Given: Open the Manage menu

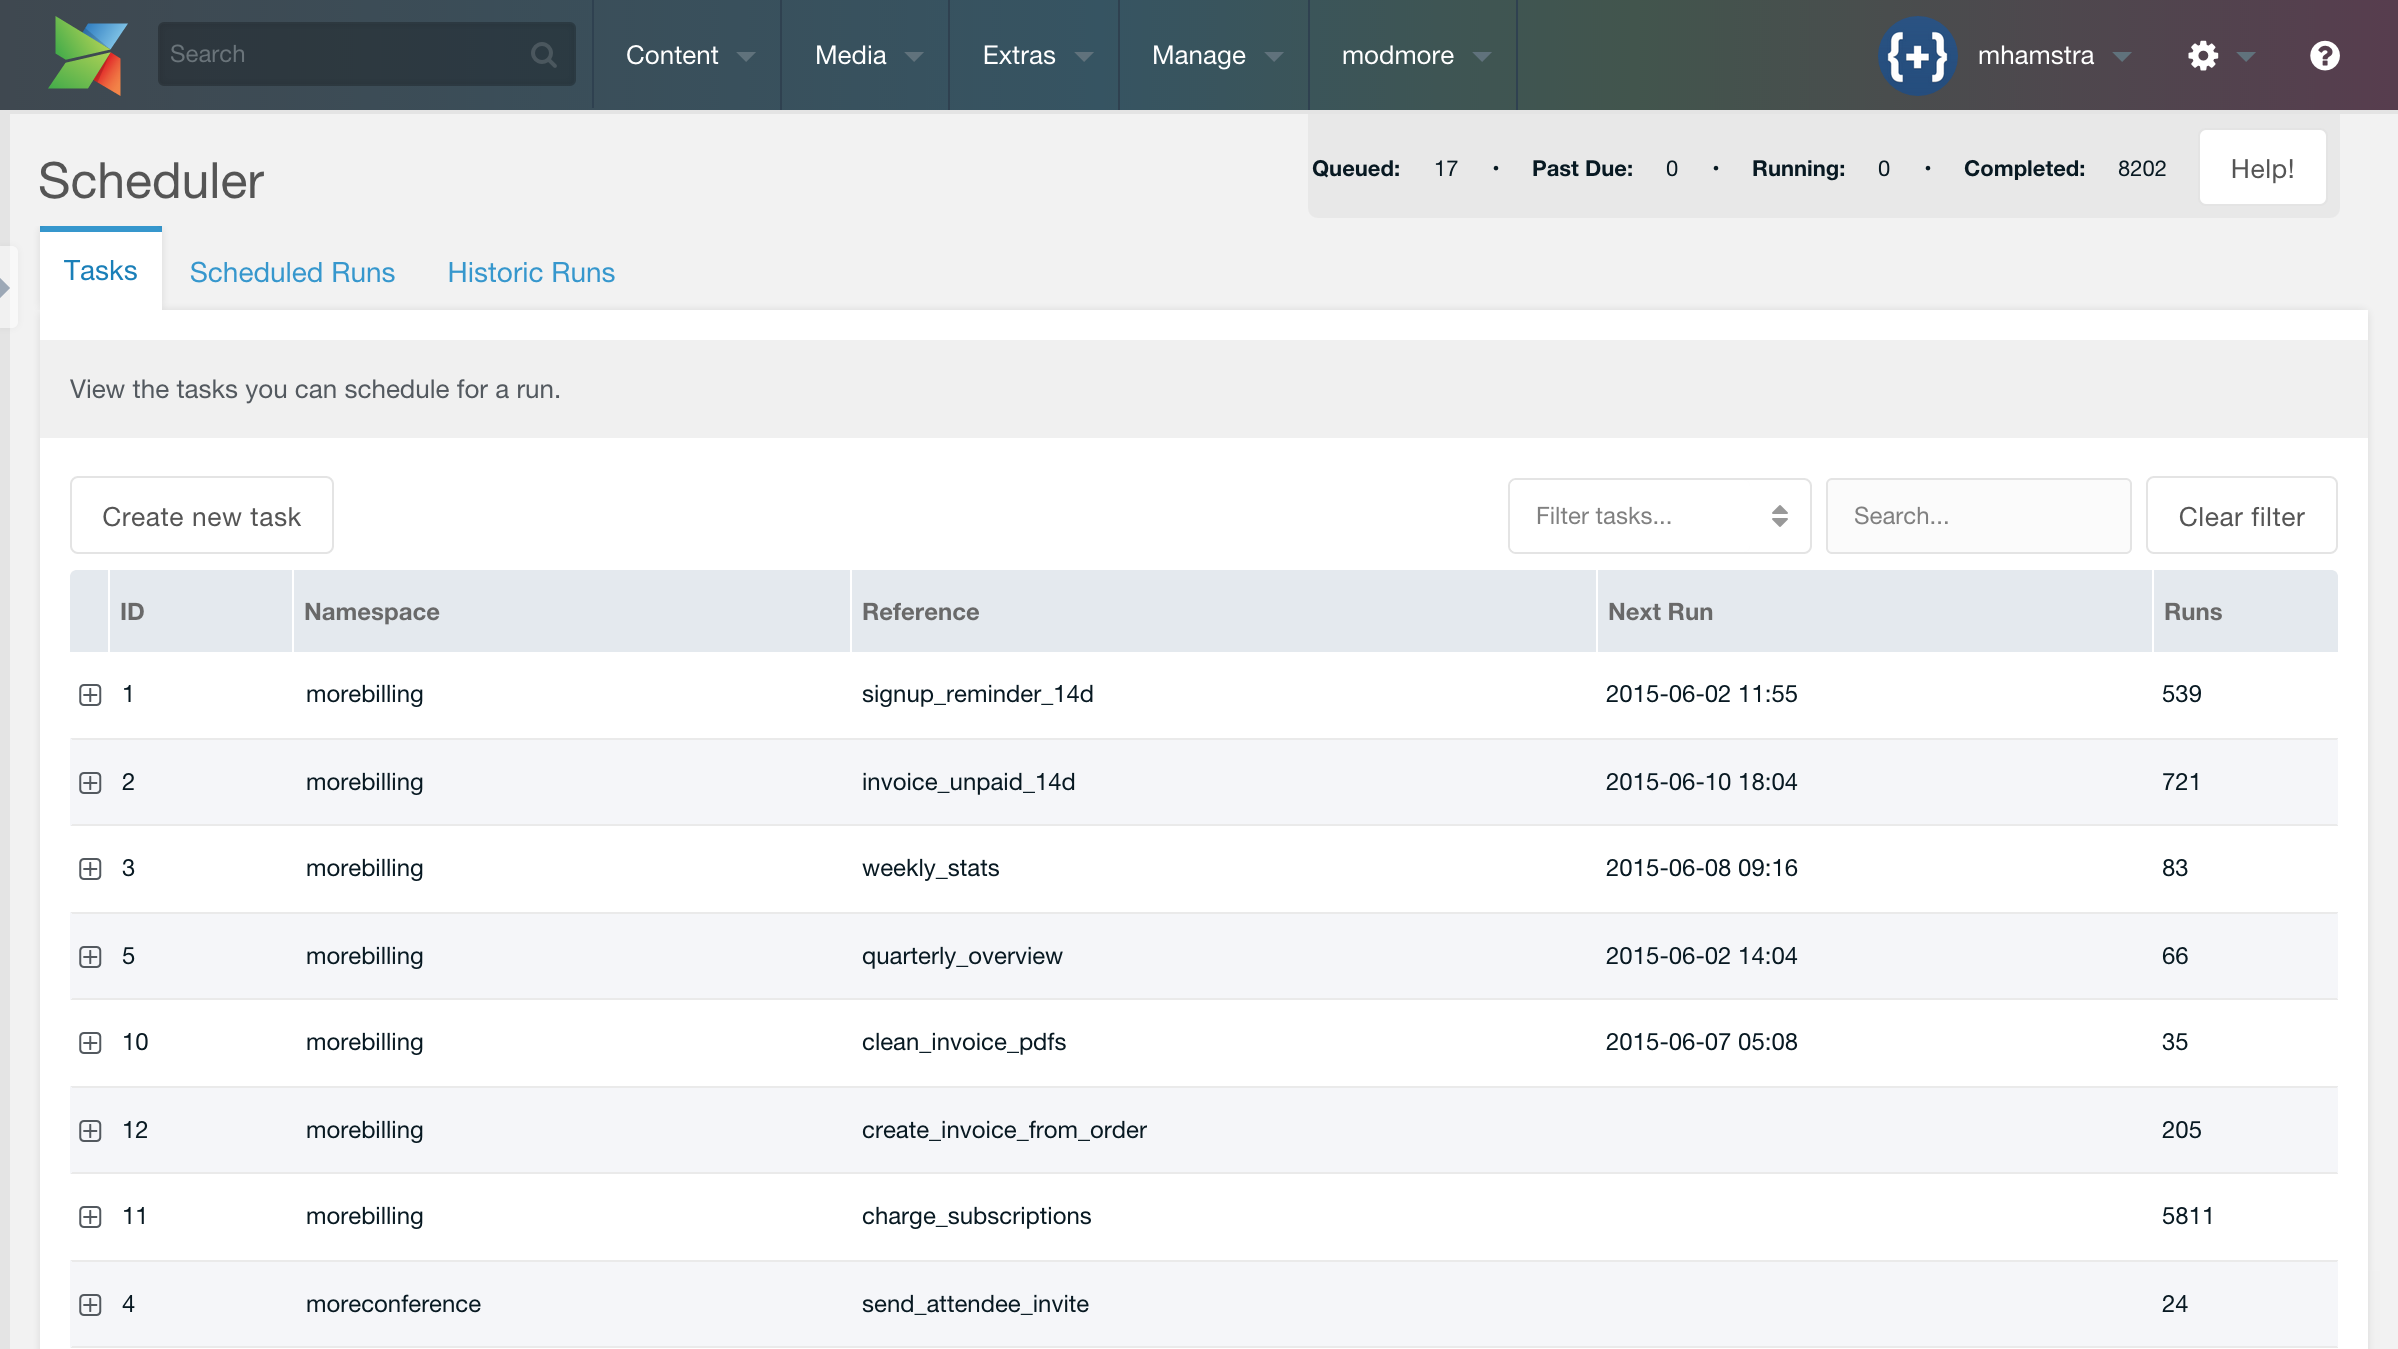Looking at the screenshot, I should (1215, 55).
